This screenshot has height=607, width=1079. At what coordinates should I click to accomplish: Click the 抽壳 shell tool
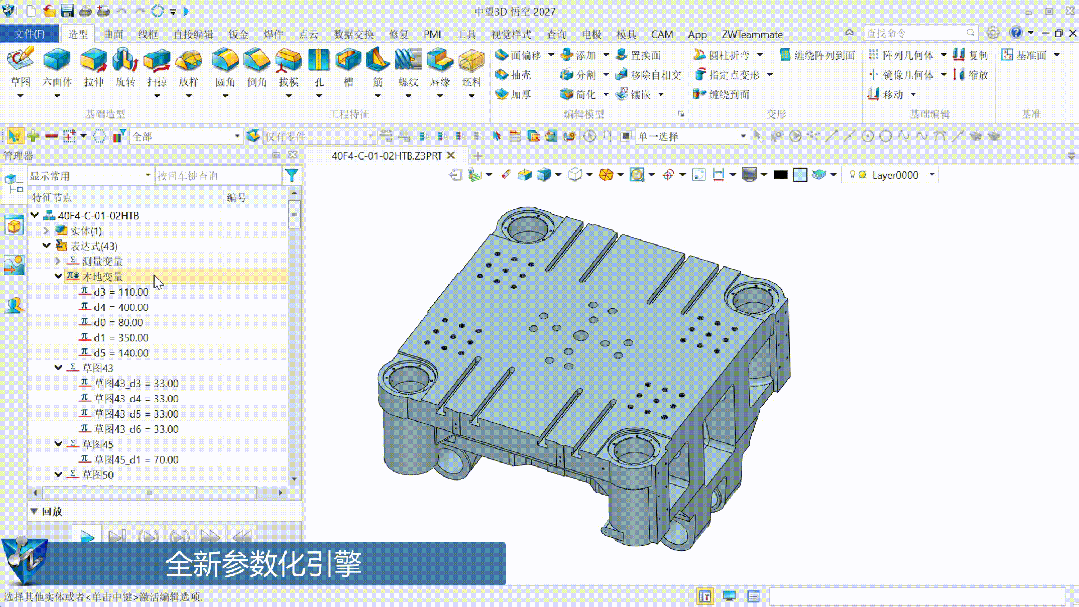click(x=513, y=74)
